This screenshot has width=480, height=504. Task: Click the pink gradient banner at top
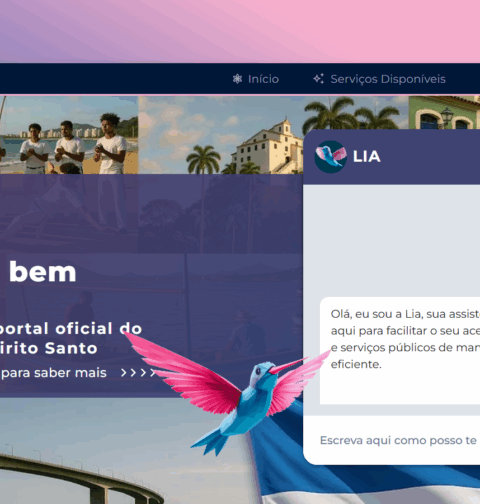[240, 31]
